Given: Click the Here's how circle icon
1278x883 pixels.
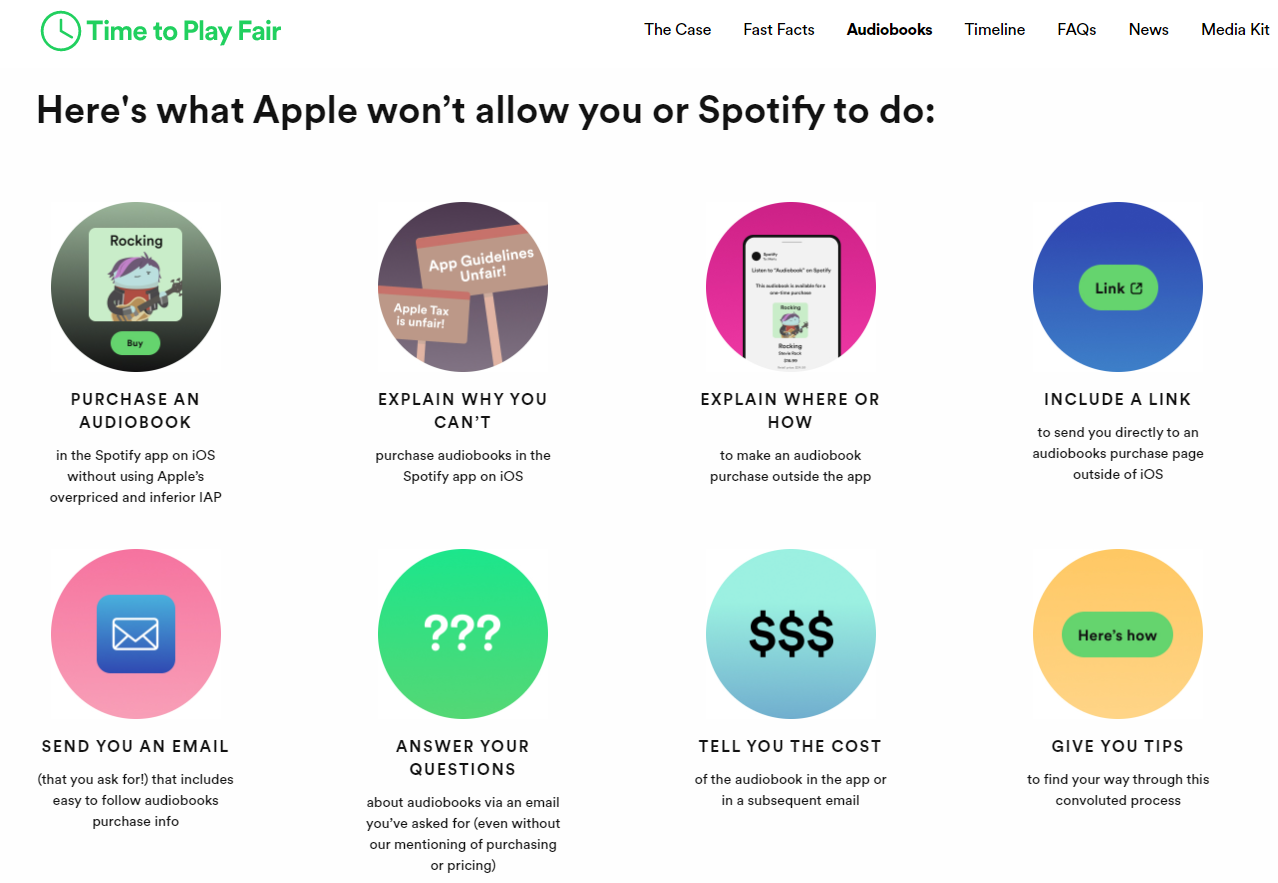Looking at the screenshot, I should [1117, 634].
